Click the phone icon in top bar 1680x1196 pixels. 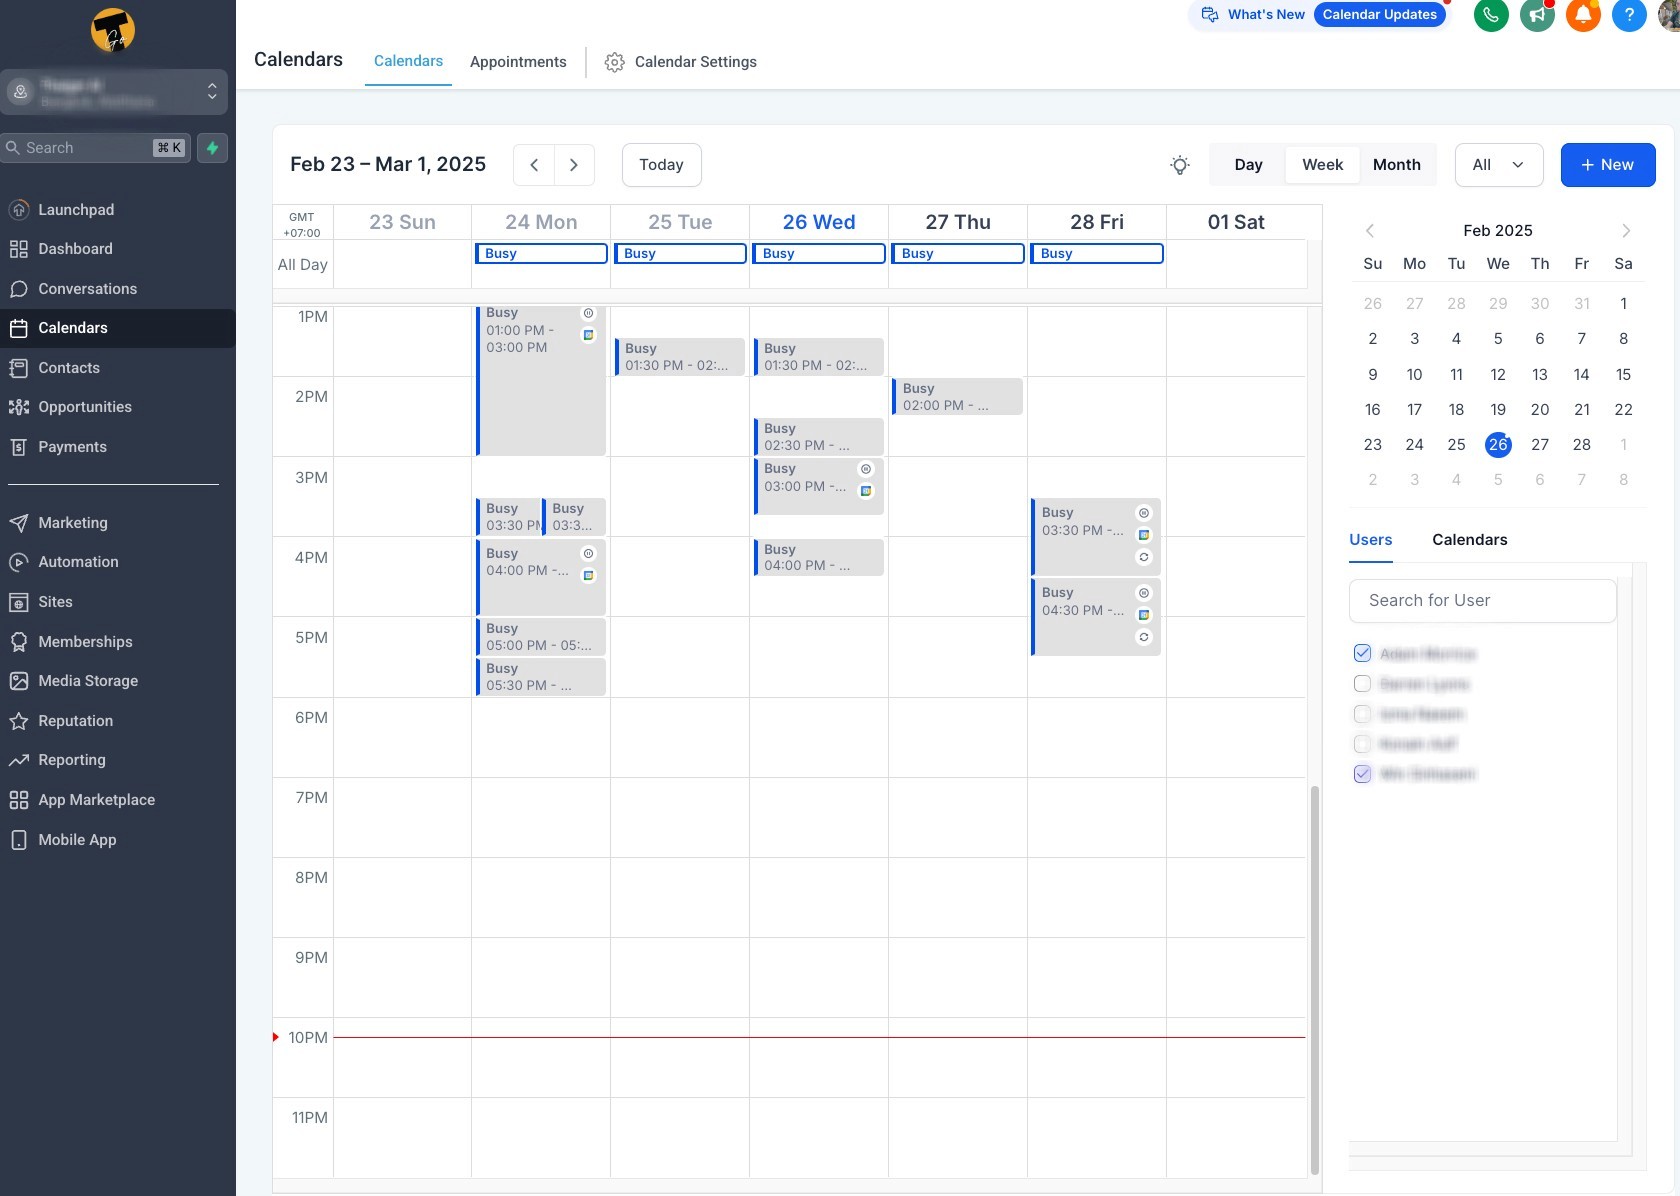[x=1490, y=15]
